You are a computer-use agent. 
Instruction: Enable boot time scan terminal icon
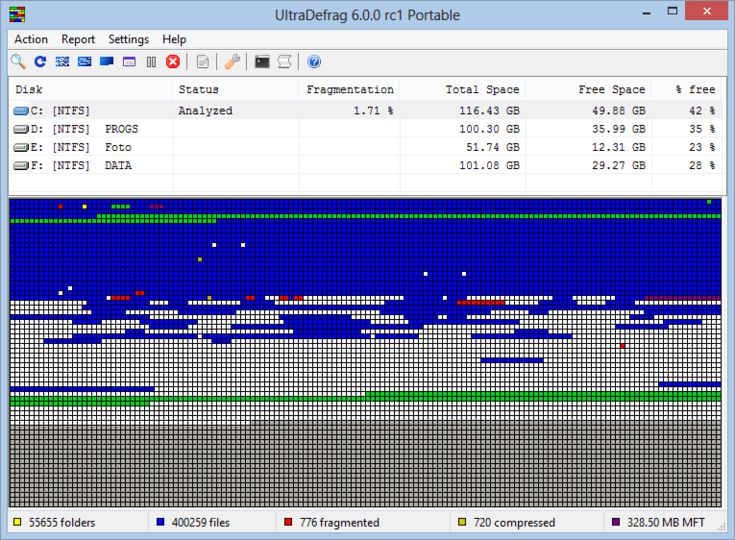pyautogui.click(x=262, y=61)
